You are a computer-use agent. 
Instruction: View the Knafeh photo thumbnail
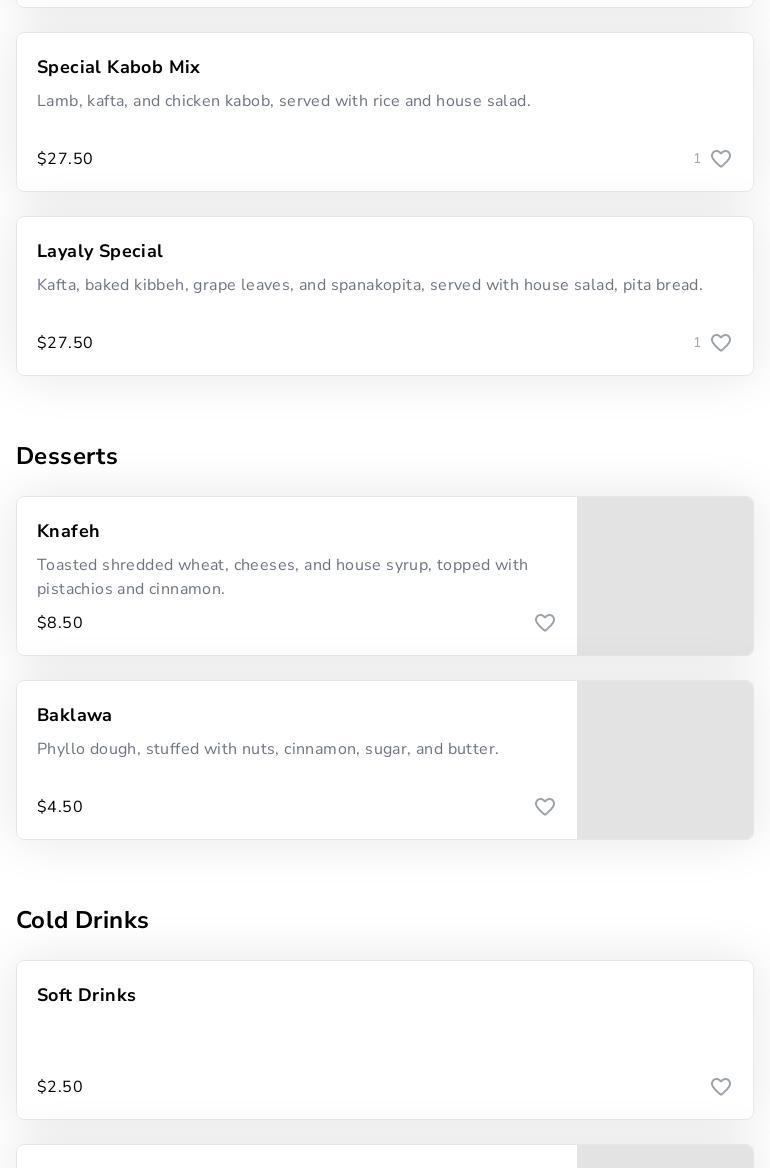click(665, 576)
